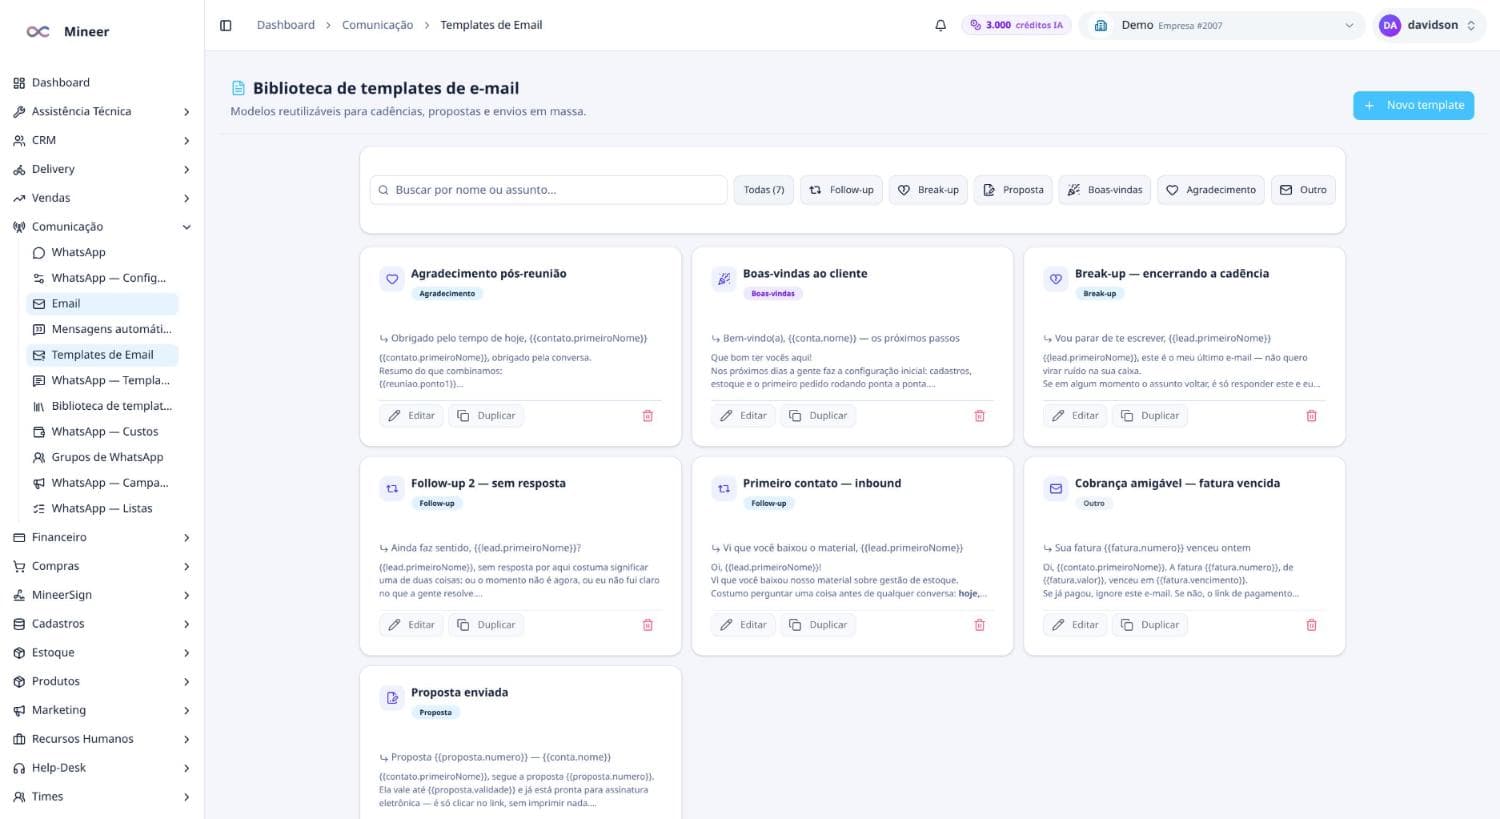
Task: Expand Recursos Humanos section
Action: [102, 739]
